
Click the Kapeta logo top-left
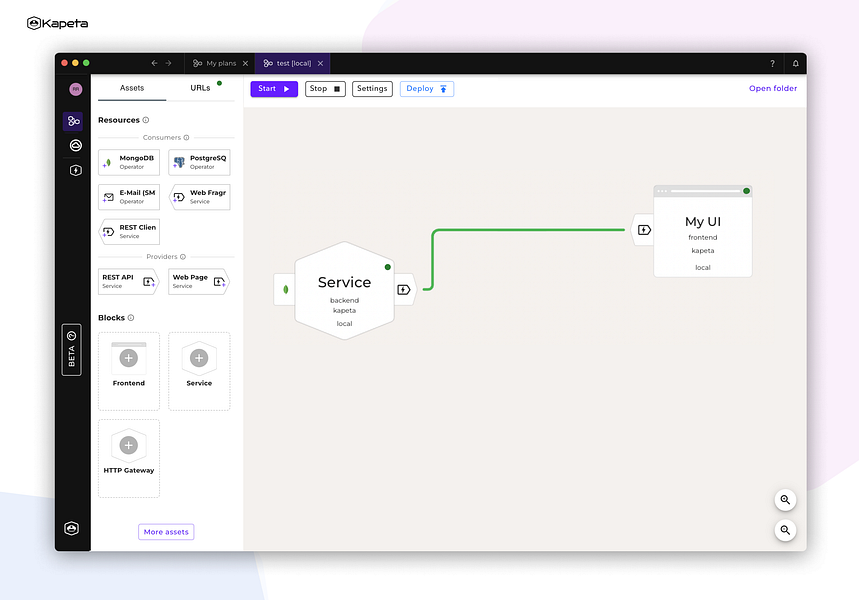(57, 22)
